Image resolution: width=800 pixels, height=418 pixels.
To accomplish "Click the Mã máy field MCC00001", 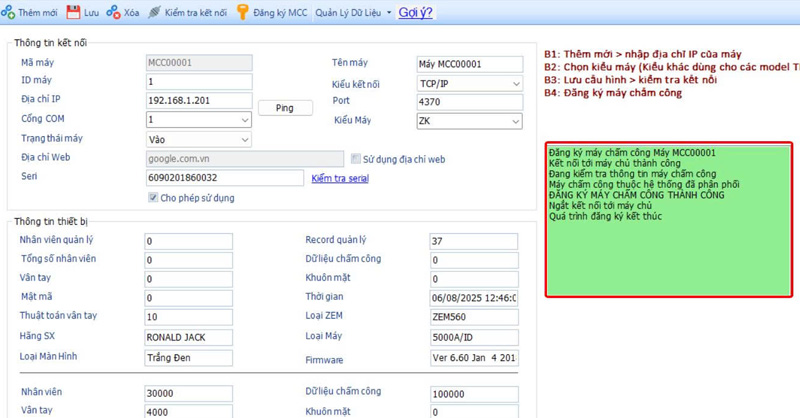I will point(199,63).
